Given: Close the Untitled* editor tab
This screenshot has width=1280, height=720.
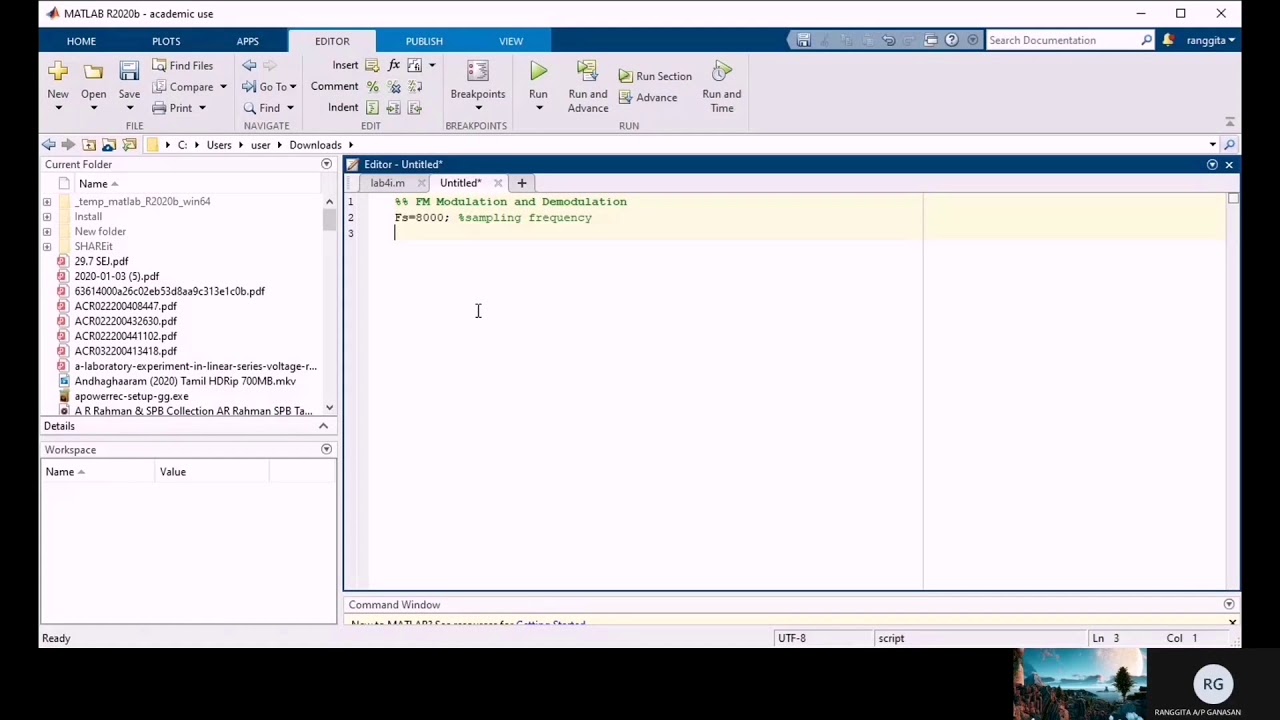Looking at the screenshot, I should click(498, 183).
